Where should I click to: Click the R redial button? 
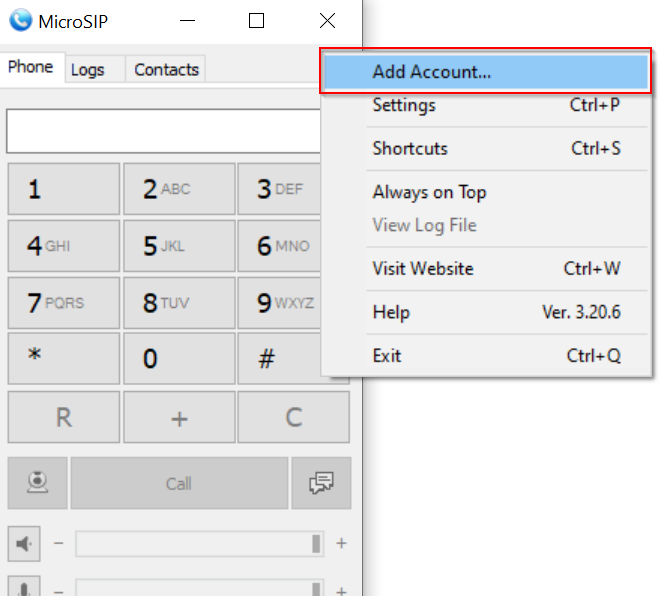click(63, 417)
